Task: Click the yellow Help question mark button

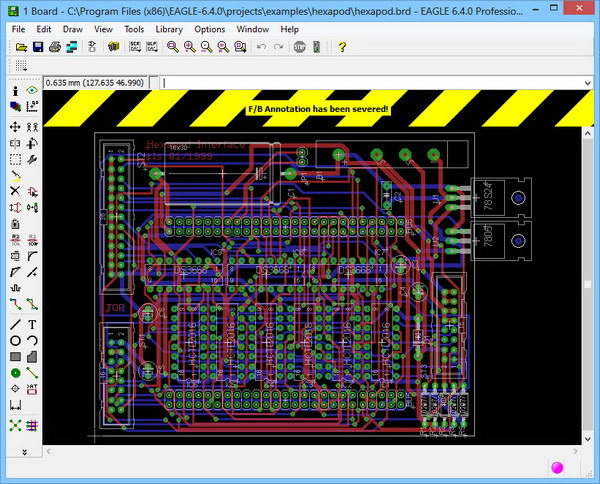Action: [342, 47]
